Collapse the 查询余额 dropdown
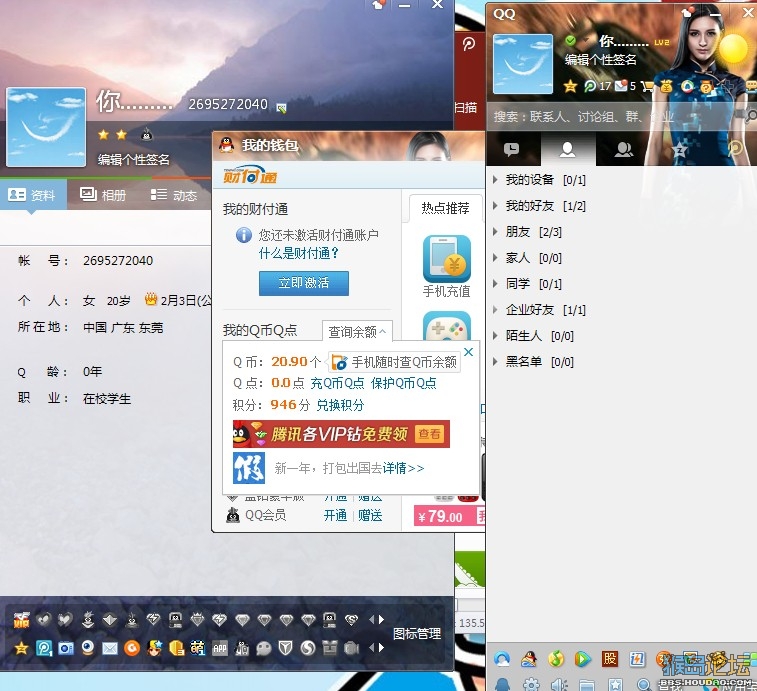Screen dimensions: 757x691 tap(357, 331)
